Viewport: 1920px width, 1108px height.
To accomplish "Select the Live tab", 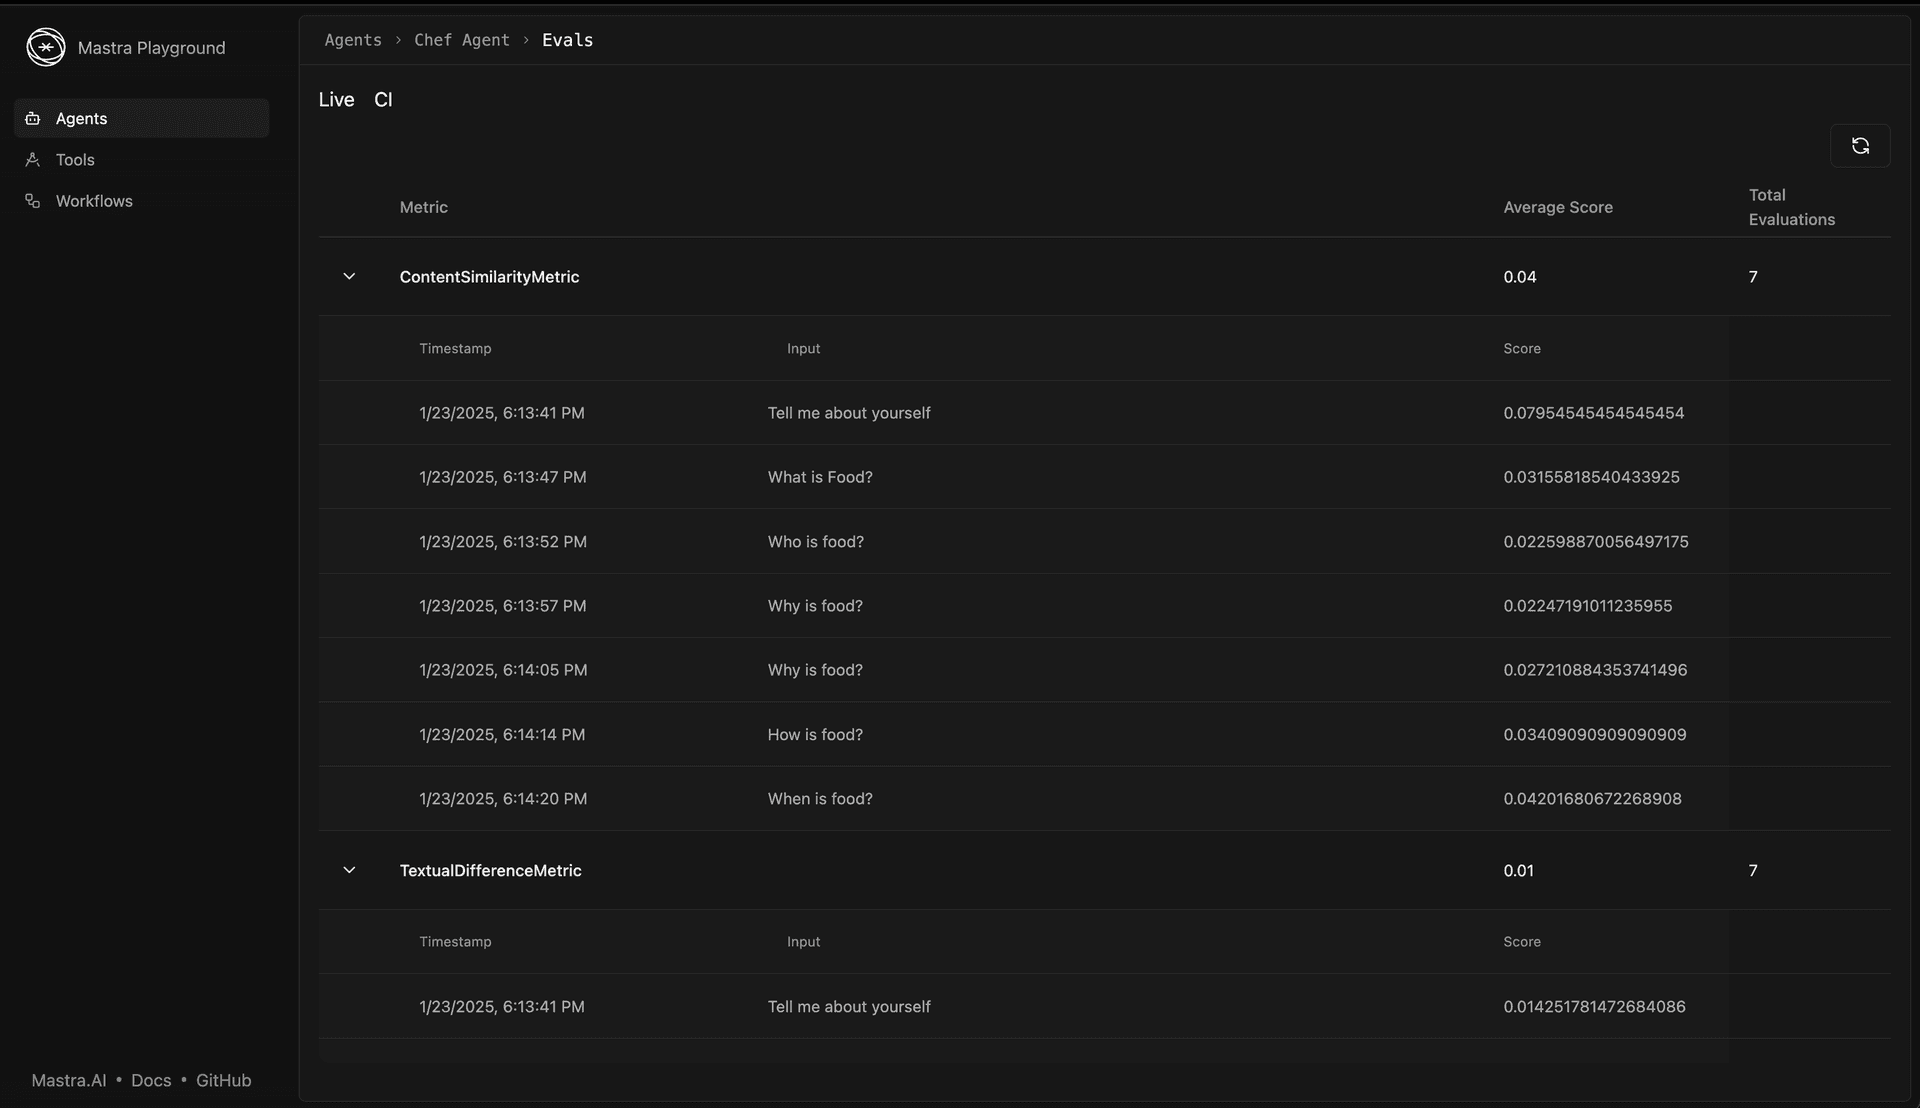I will (336, 100).
